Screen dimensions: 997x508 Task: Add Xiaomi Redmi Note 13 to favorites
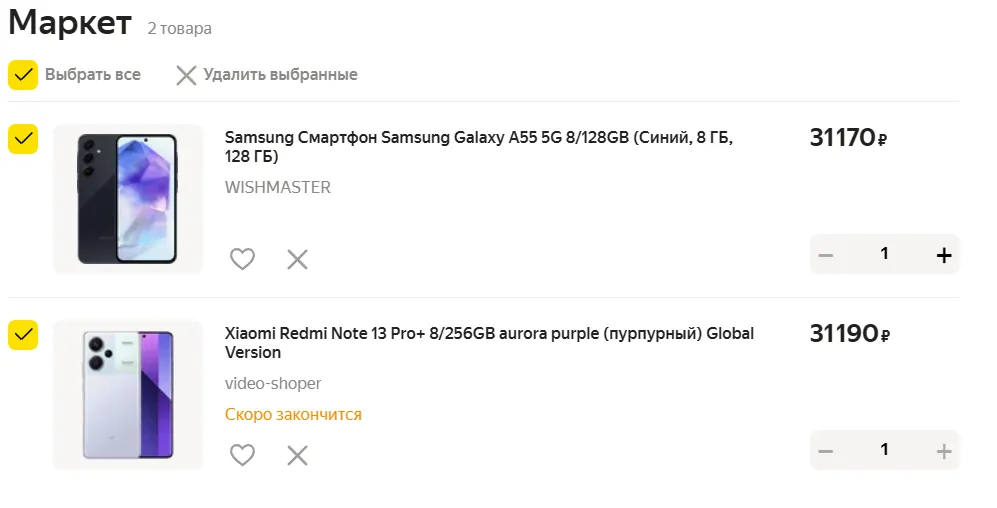pos(242,455)
